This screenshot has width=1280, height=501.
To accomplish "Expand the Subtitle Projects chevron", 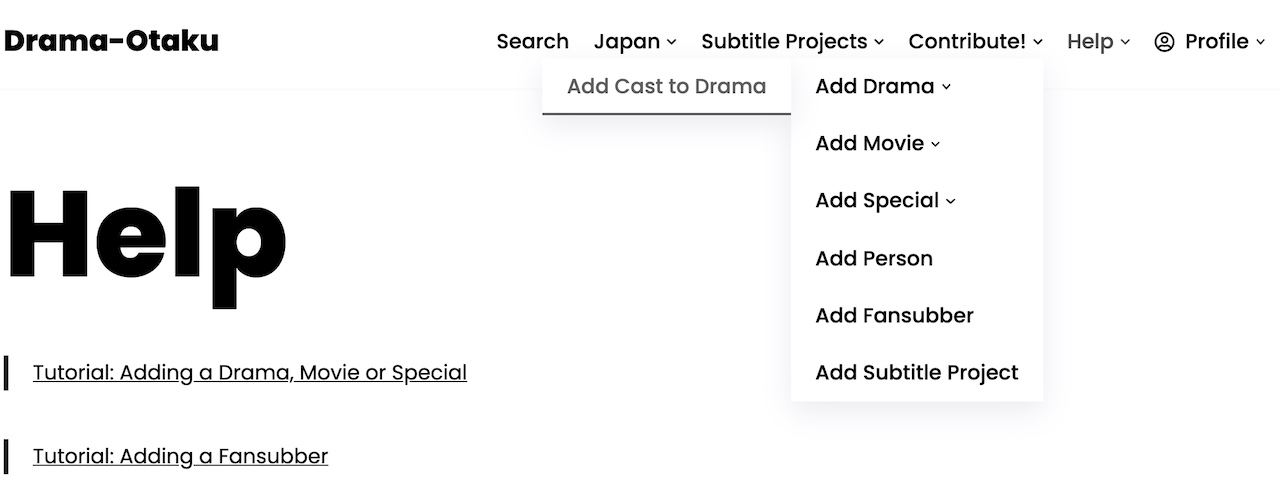I will point(879,42).
